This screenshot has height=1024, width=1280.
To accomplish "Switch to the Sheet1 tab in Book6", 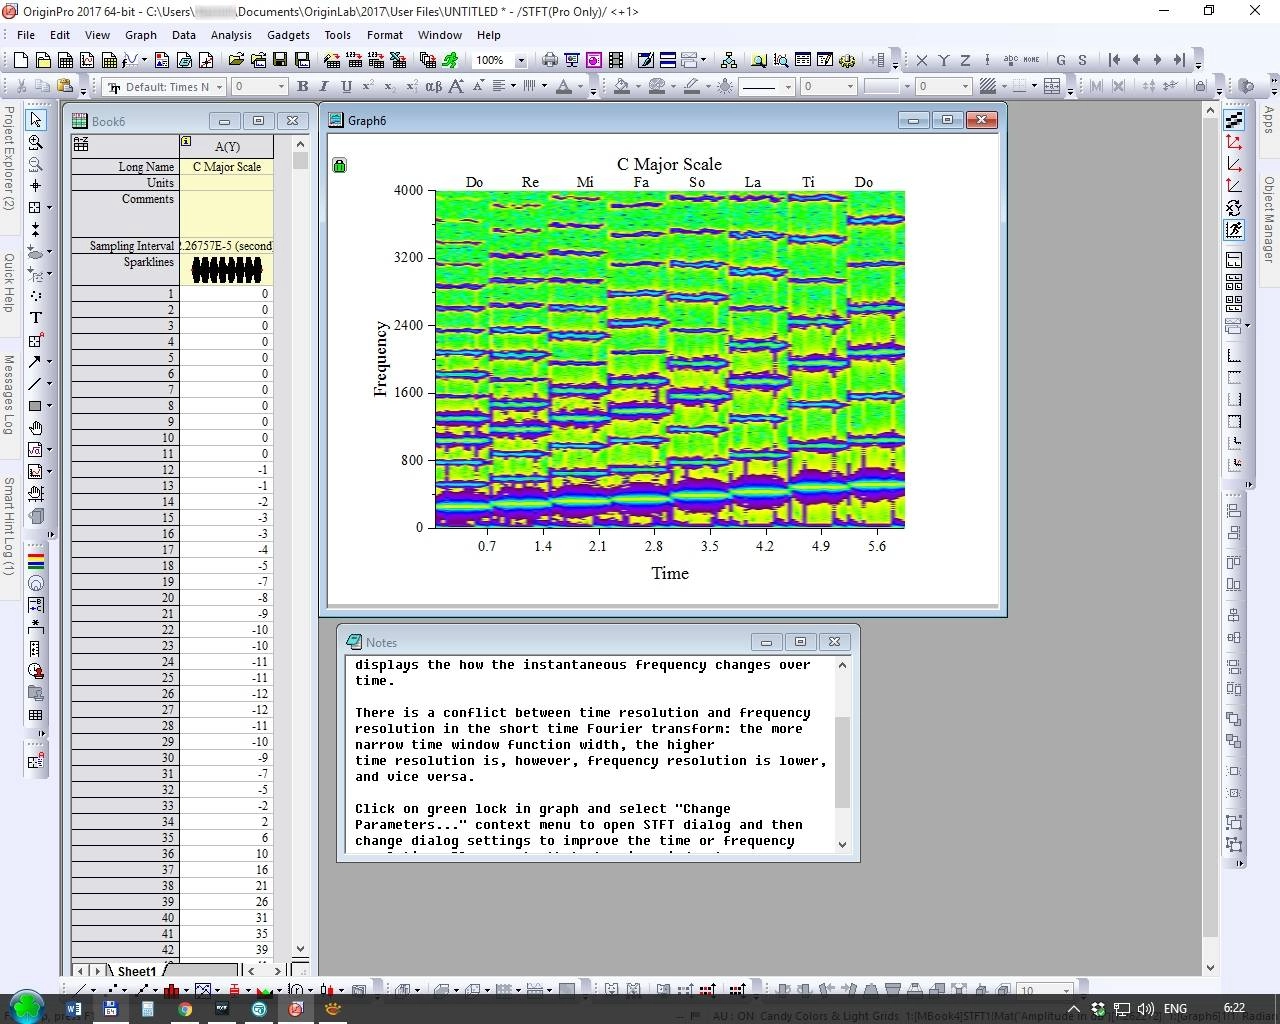I will (137, 971).
